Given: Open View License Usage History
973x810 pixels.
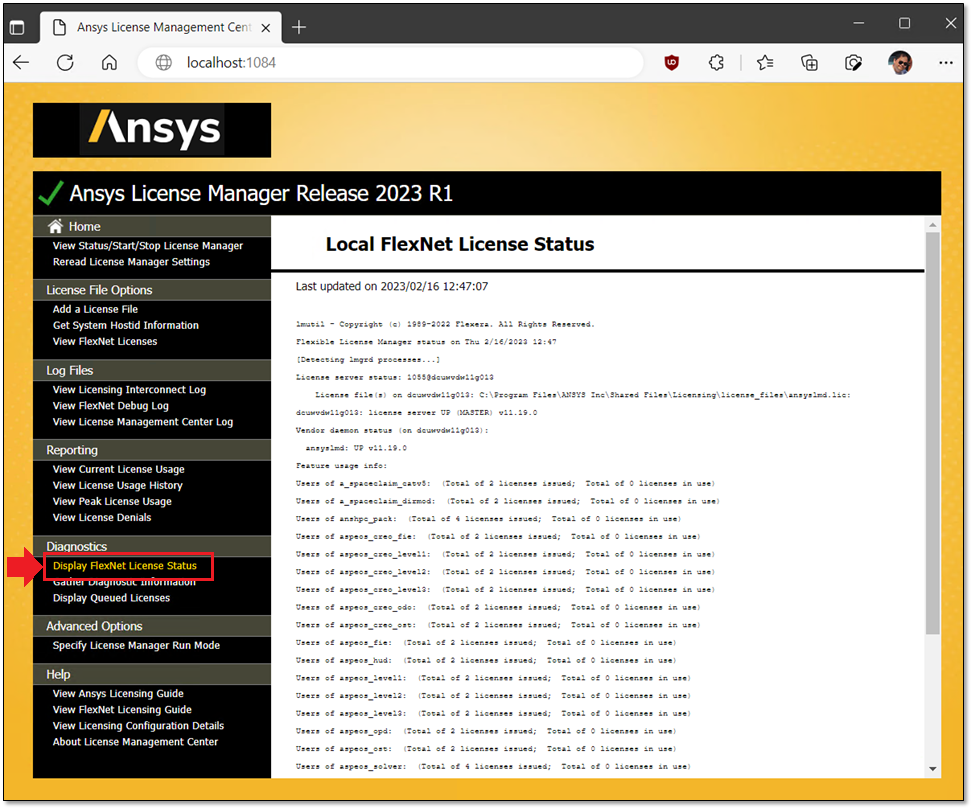Looking at the screenshot, I should click(117, 485).
